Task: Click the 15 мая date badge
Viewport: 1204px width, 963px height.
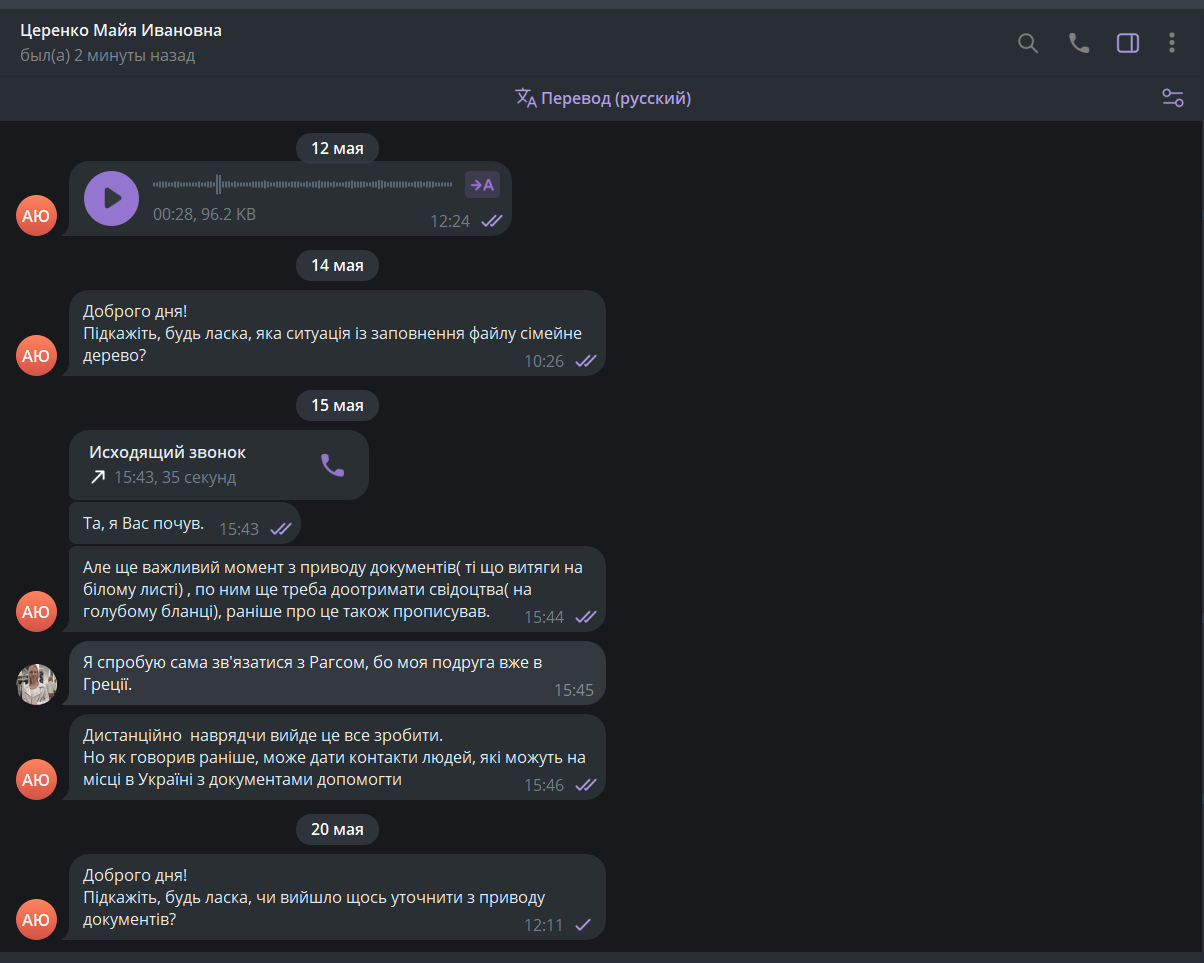Action: pyautogui.click(x=337, y=405)
